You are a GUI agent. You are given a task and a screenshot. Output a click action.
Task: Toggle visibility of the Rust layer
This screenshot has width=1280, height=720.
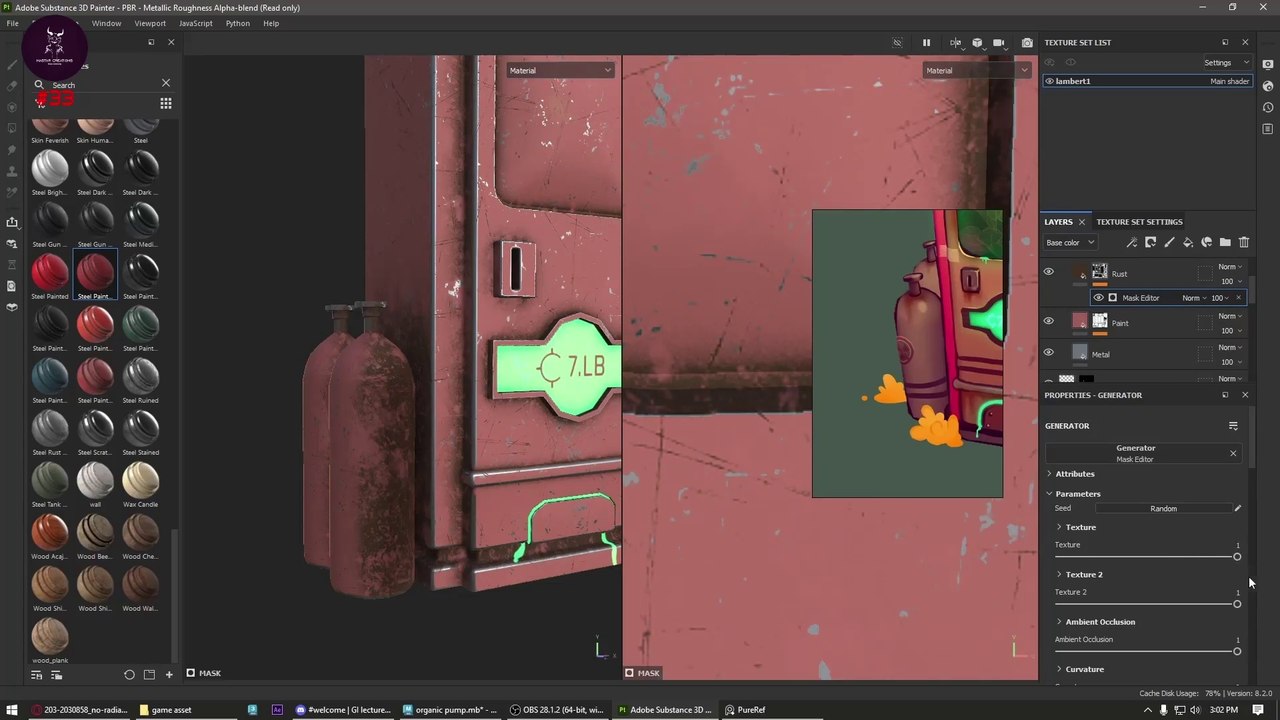pos(1048,272)
